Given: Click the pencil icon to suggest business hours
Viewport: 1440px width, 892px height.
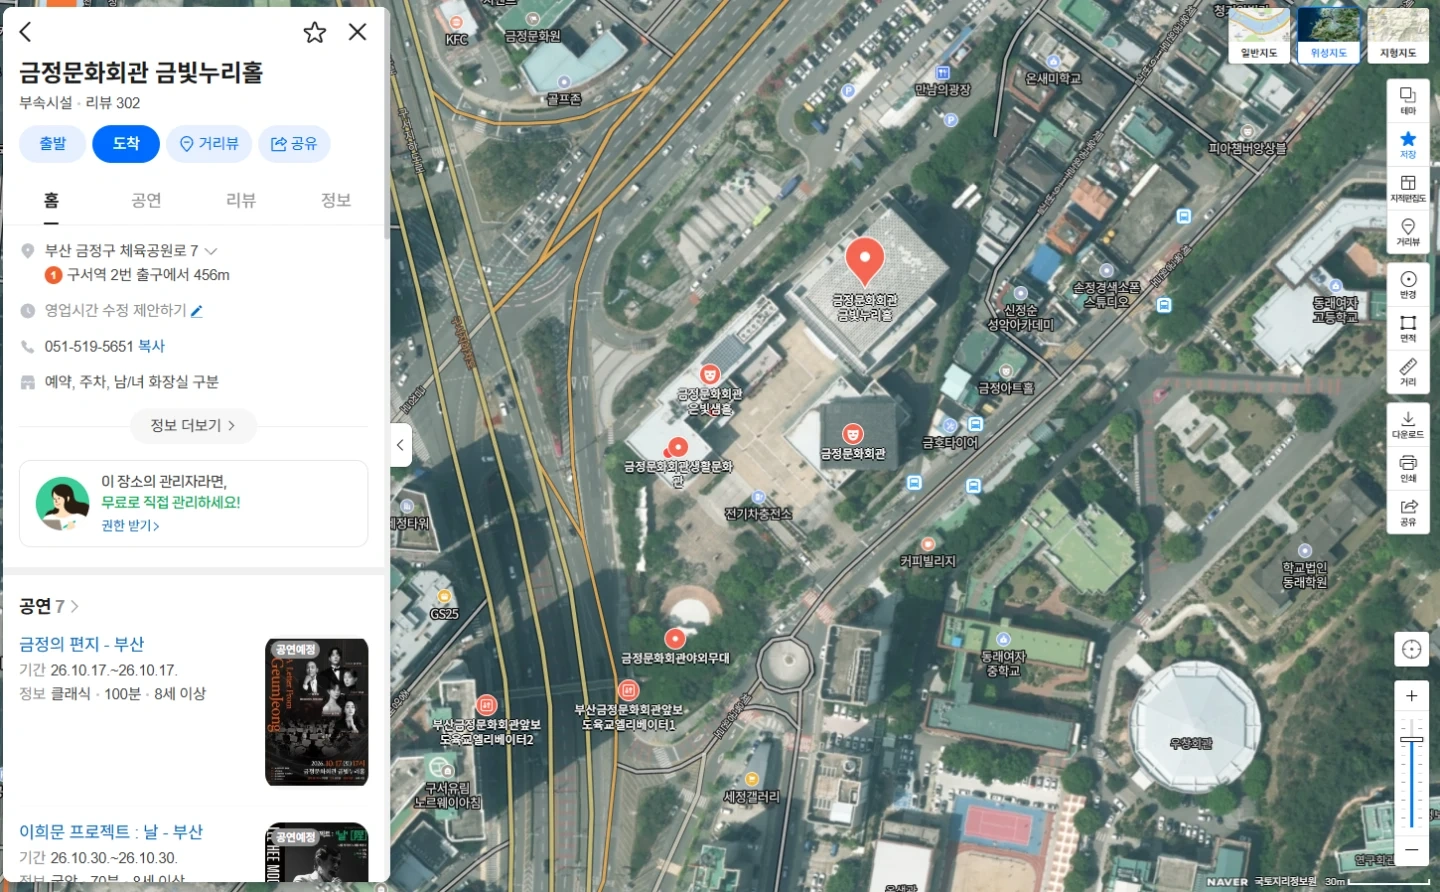Looking at the screenshot, I should click(x=197, y=311).
